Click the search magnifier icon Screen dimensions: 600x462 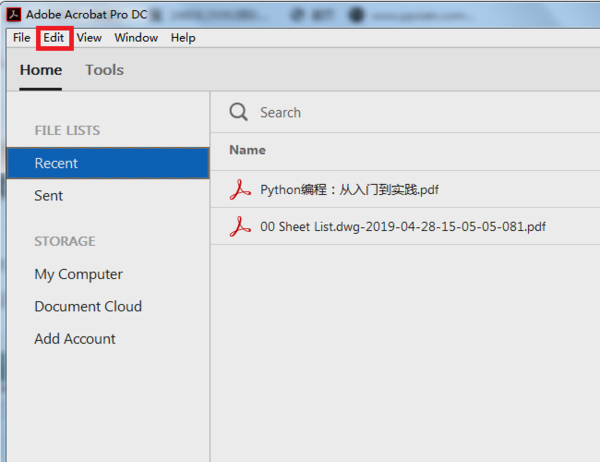238,112
